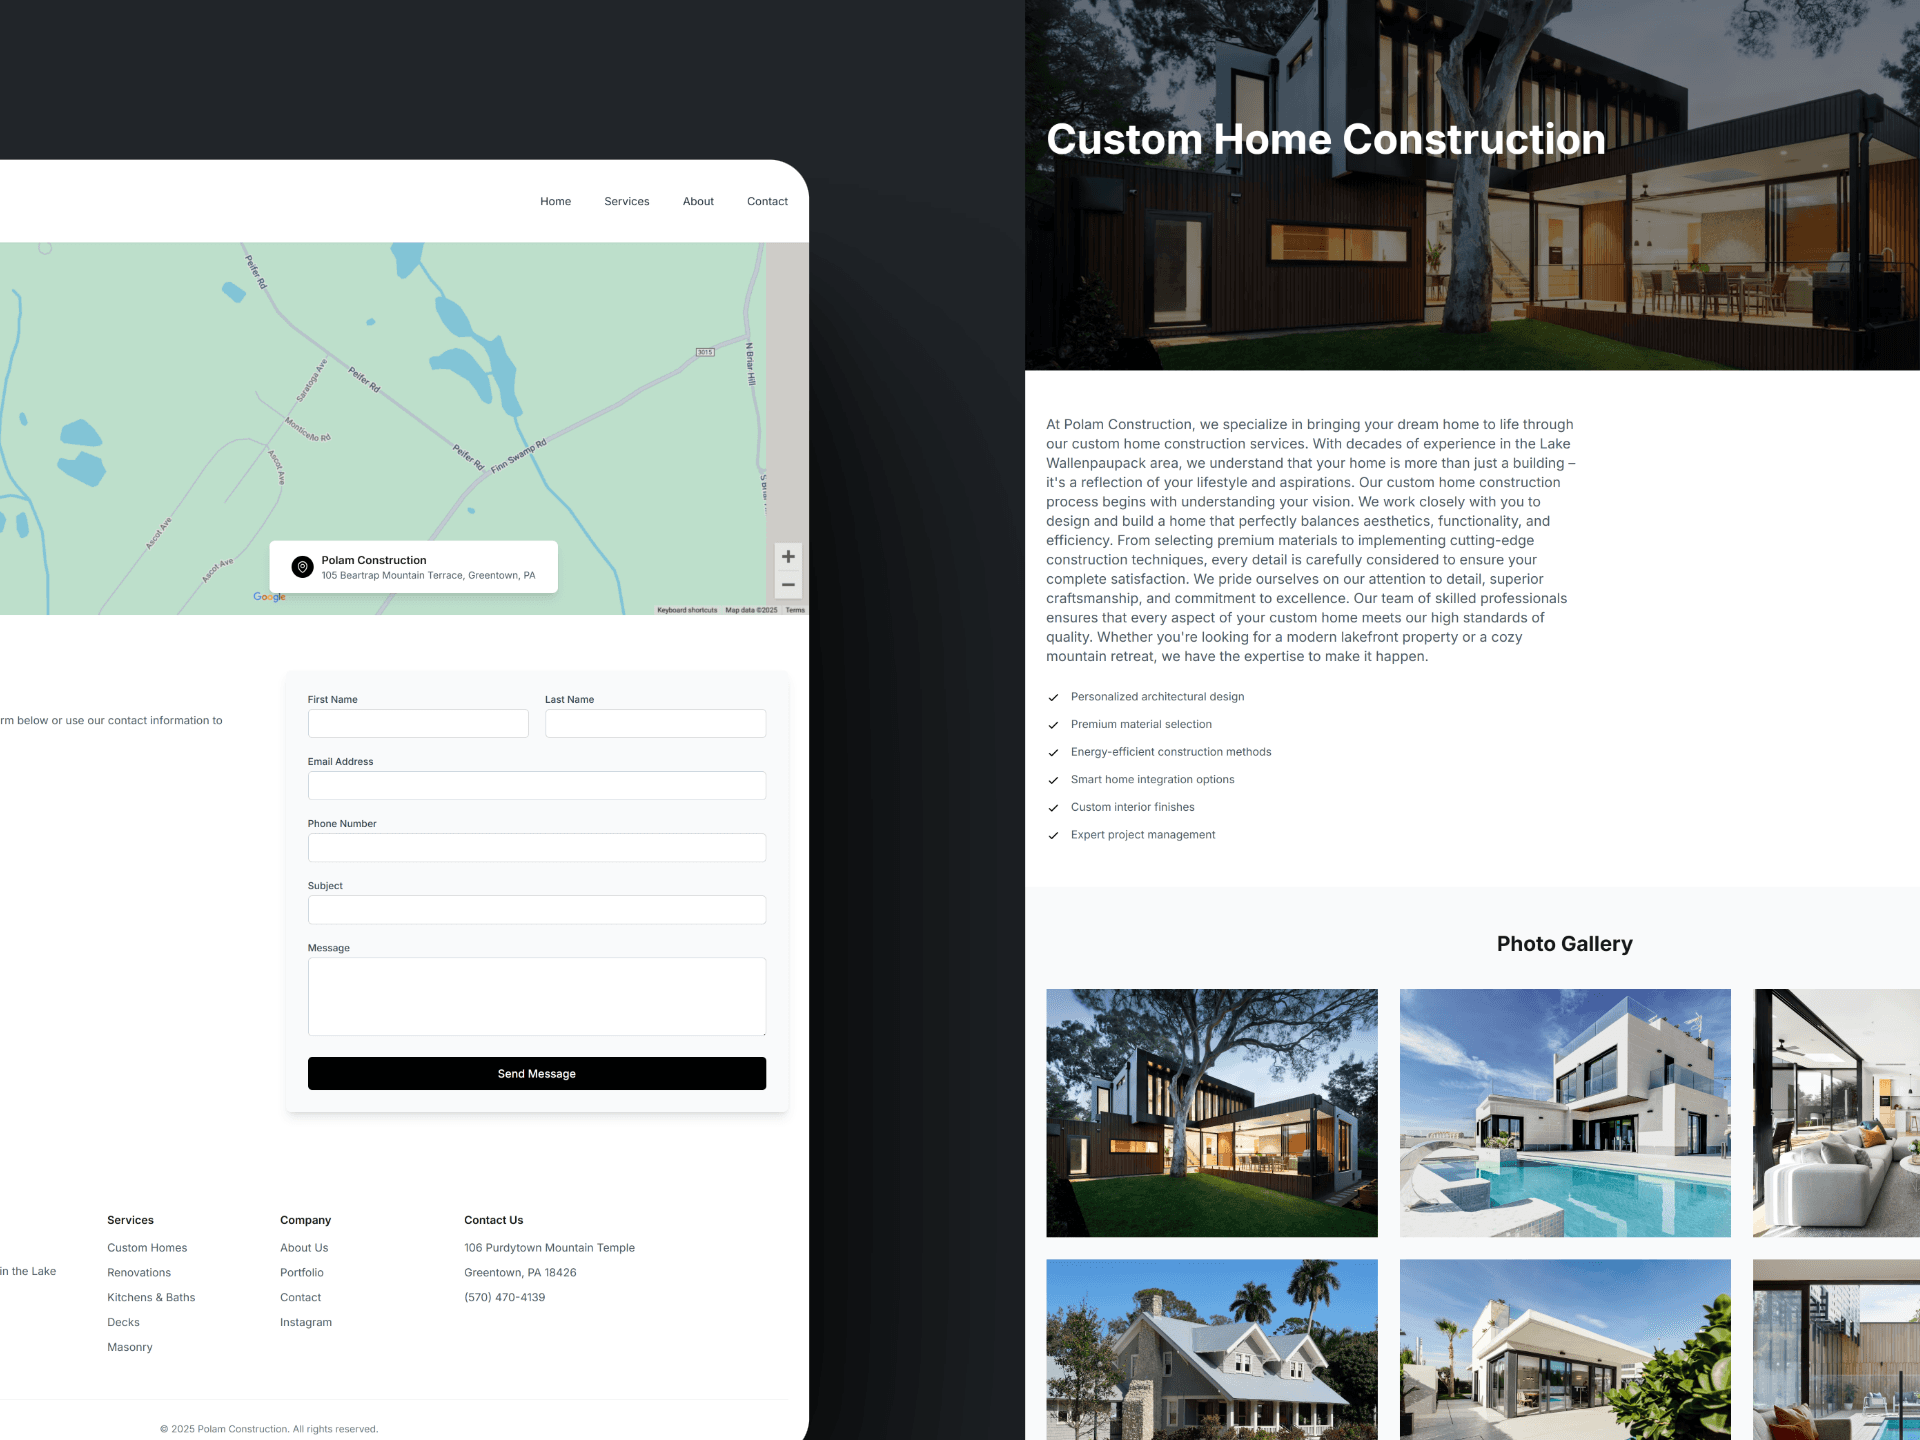The height and width of the screenshot is (1440, 1920).
Task: Click the white modern home with pool thumbnail
Action: pyautogui.click(x=1565, y=1112)
